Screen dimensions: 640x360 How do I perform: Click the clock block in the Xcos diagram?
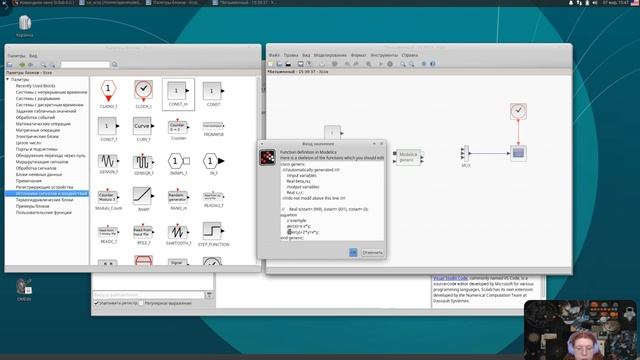[x=518, y=111]
